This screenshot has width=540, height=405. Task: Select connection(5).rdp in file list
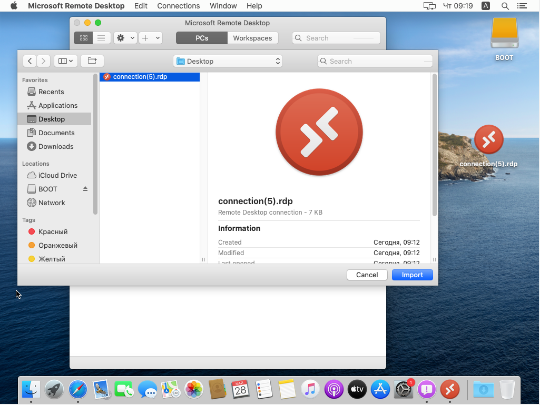coord(150,77)
